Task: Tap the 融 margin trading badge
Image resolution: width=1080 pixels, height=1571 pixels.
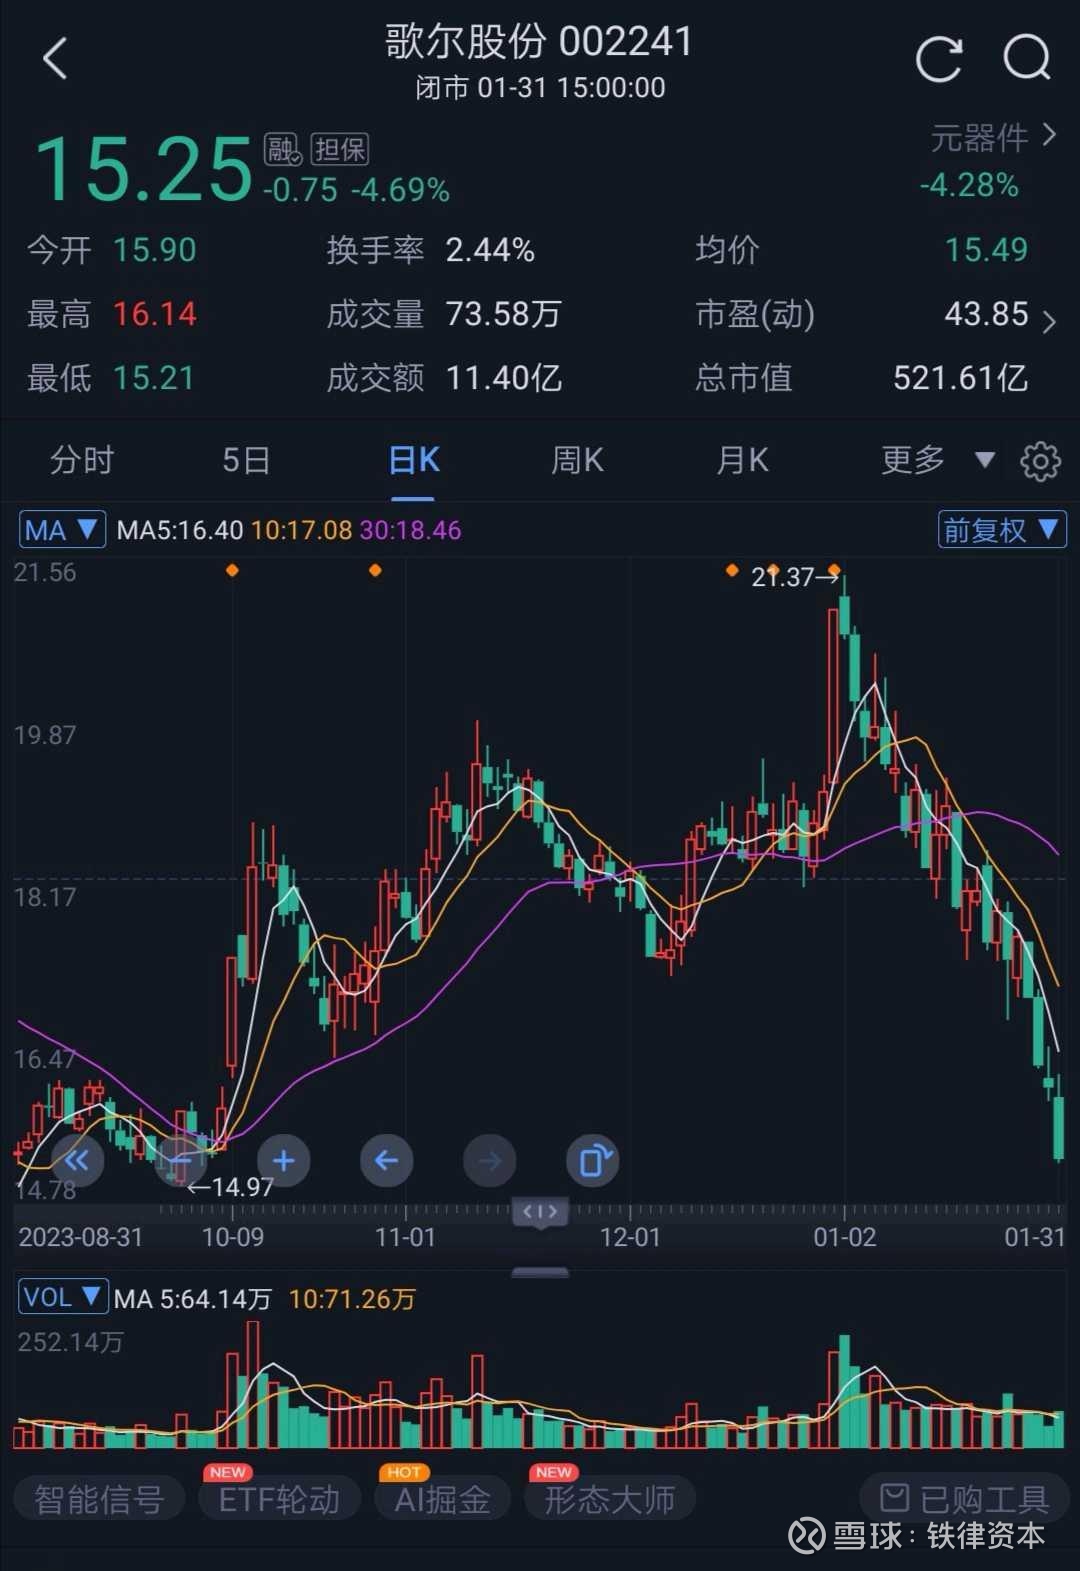Action: coord(282,150)
